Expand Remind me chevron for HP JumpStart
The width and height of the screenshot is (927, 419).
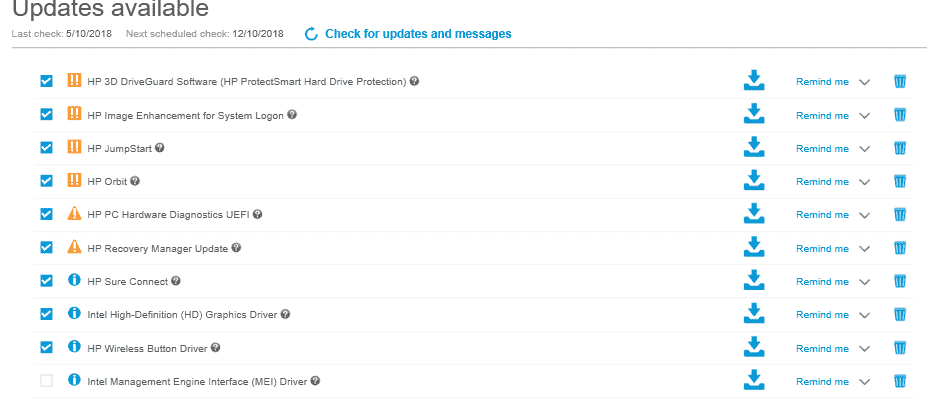point(864,149)
